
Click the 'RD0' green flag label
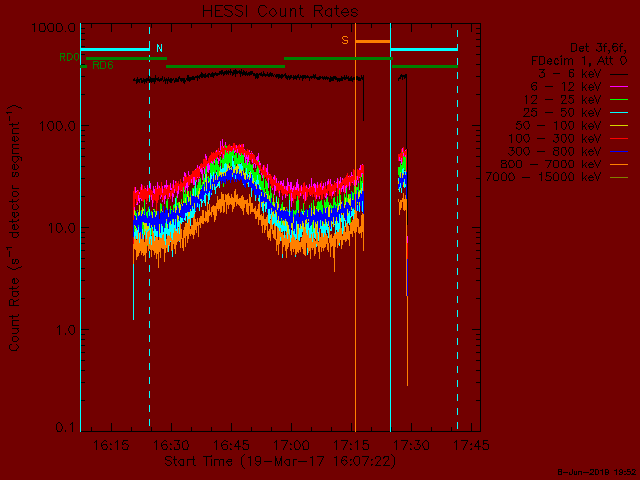[69, 57]
